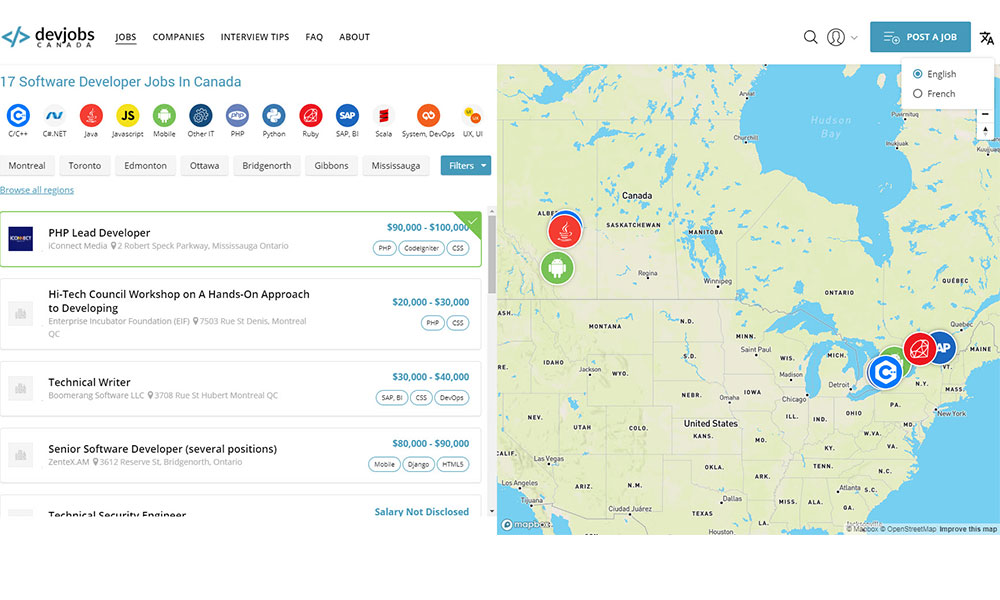Open Browse all regions link
The height and width of the screenshot is (600, 1000).
click(37, 190)
